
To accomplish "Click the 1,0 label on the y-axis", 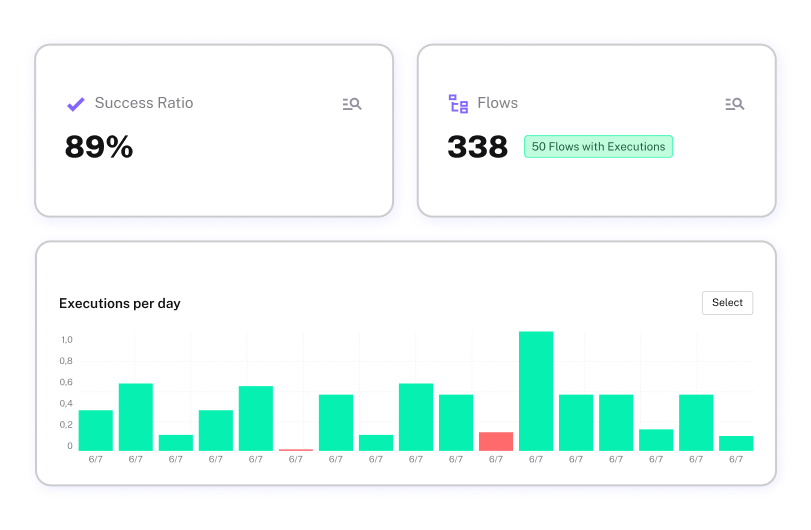I will [67, 340].
